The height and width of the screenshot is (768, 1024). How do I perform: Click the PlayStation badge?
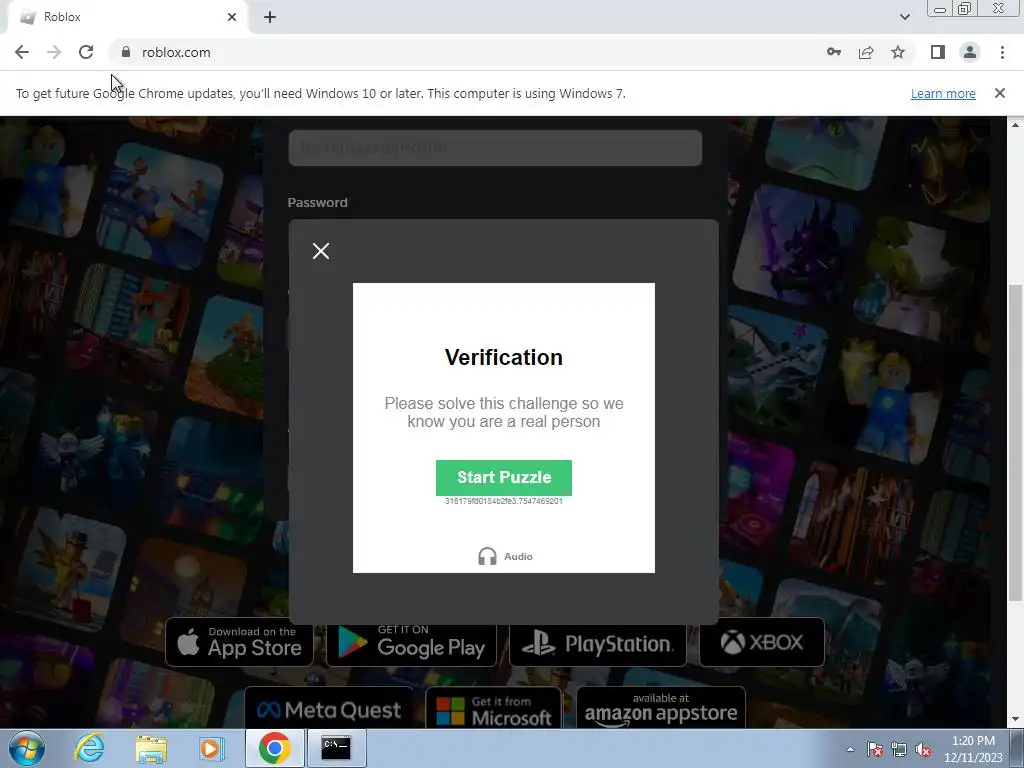click(x=598, y=642)
